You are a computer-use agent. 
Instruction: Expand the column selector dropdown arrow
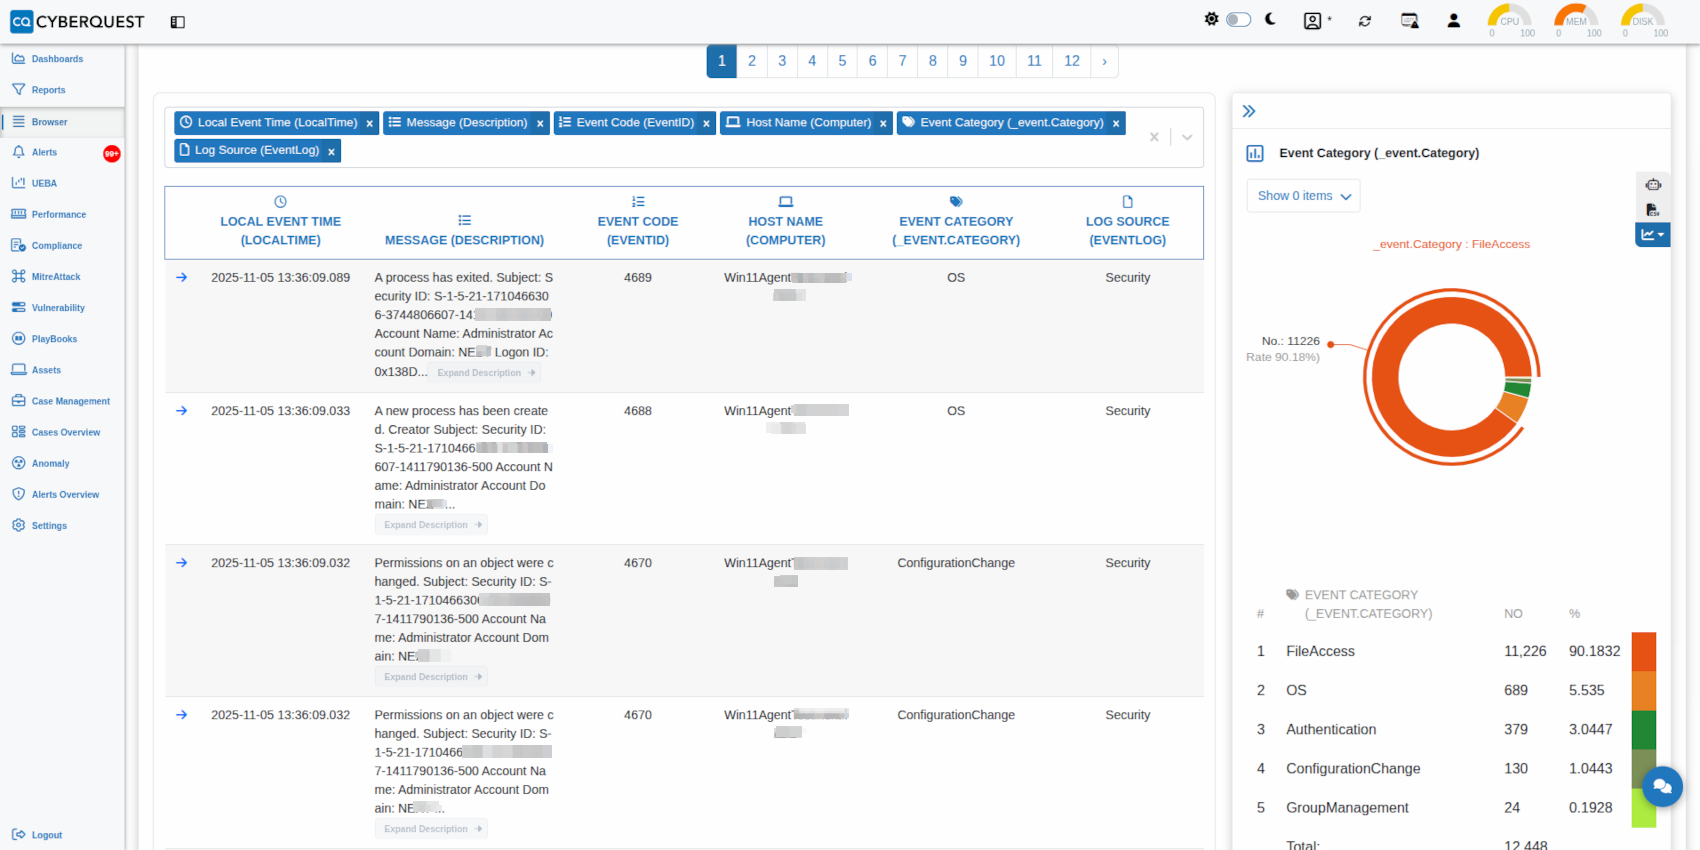click(x=1187, y=137)
